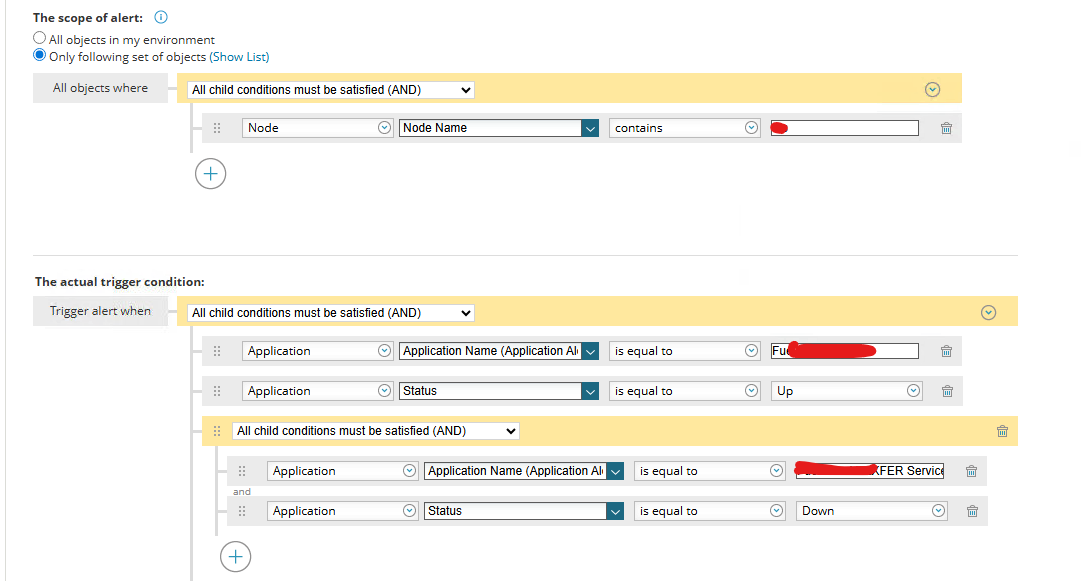Viewport: 1081px width, 581px height.
Task: Grab drag handle of nested AND group
Action: [x=217, y=431]
